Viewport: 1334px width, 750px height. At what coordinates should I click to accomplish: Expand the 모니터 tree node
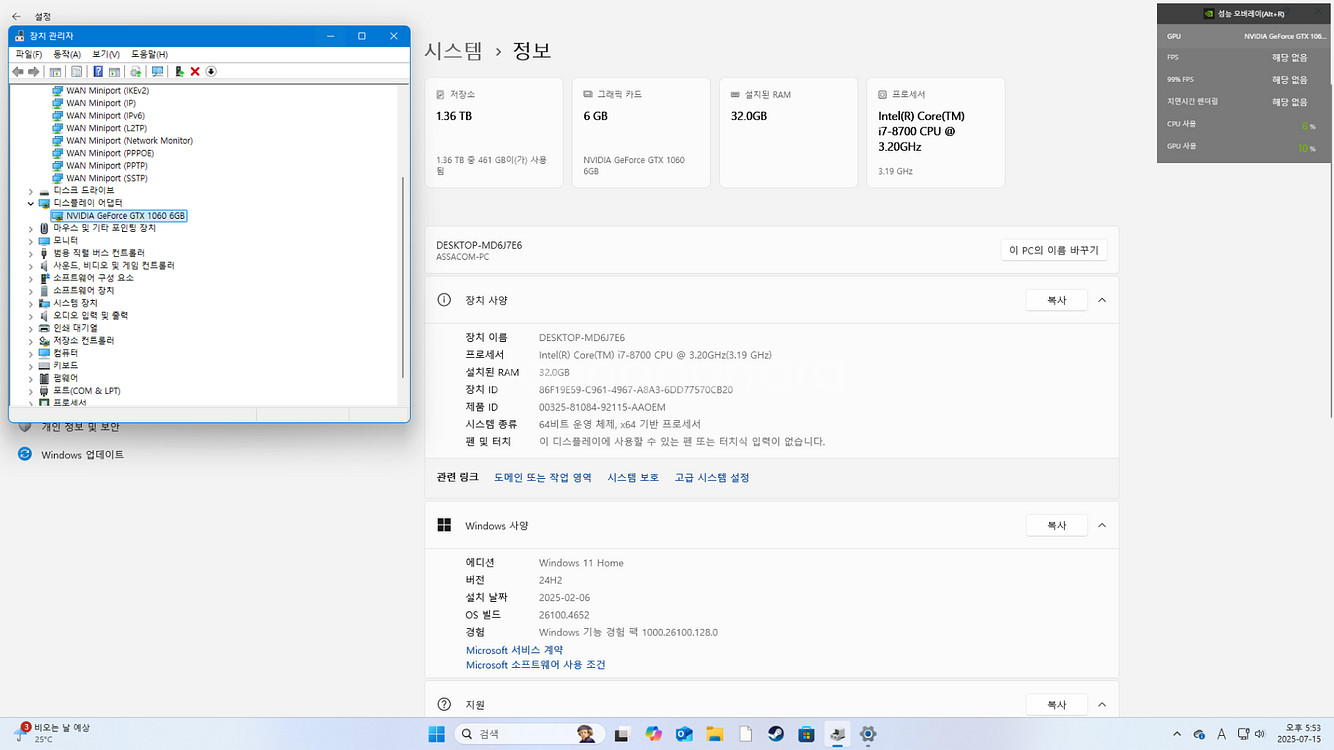click(31, 240)
